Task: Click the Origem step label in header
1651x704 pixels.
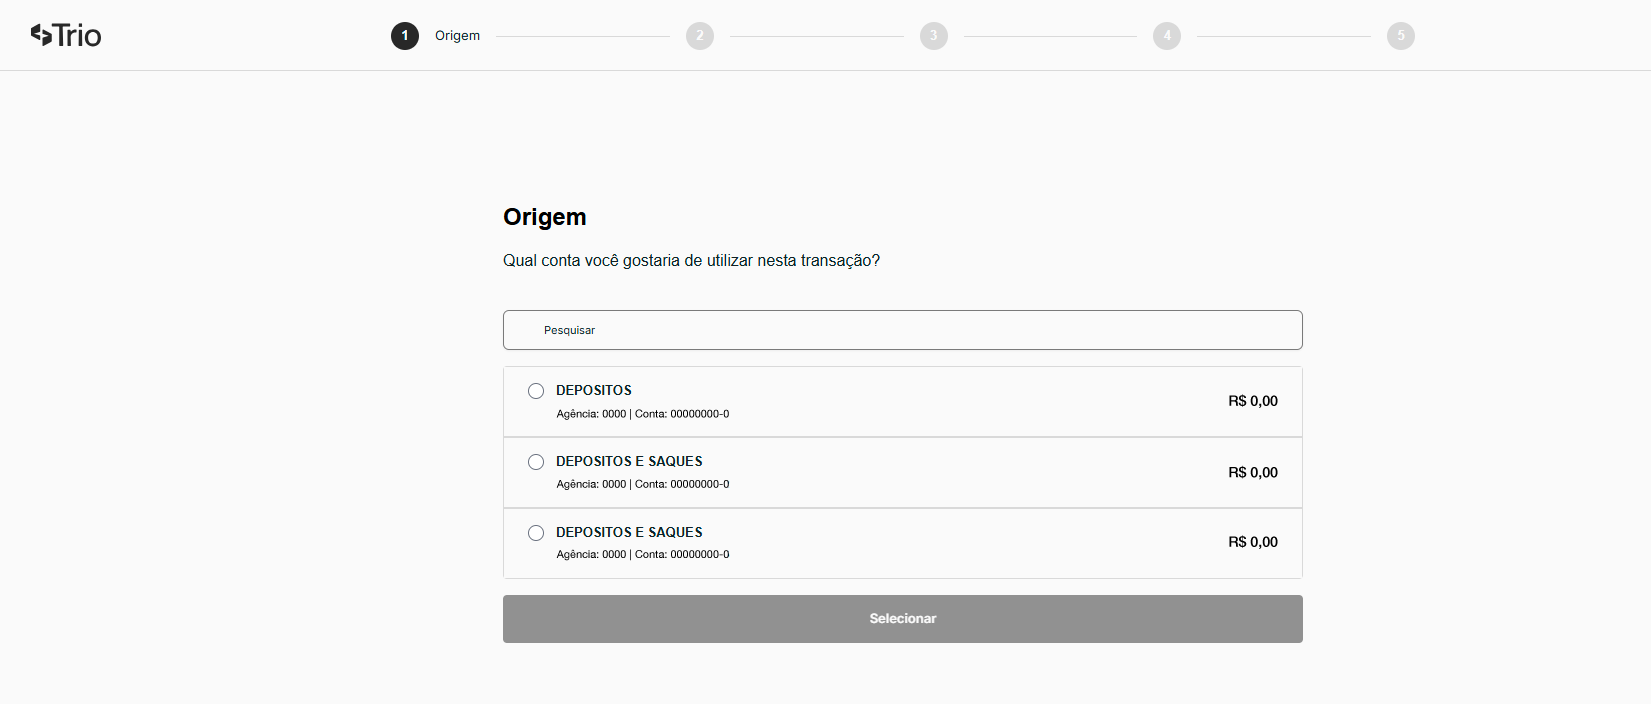Action: pos(457,36)
